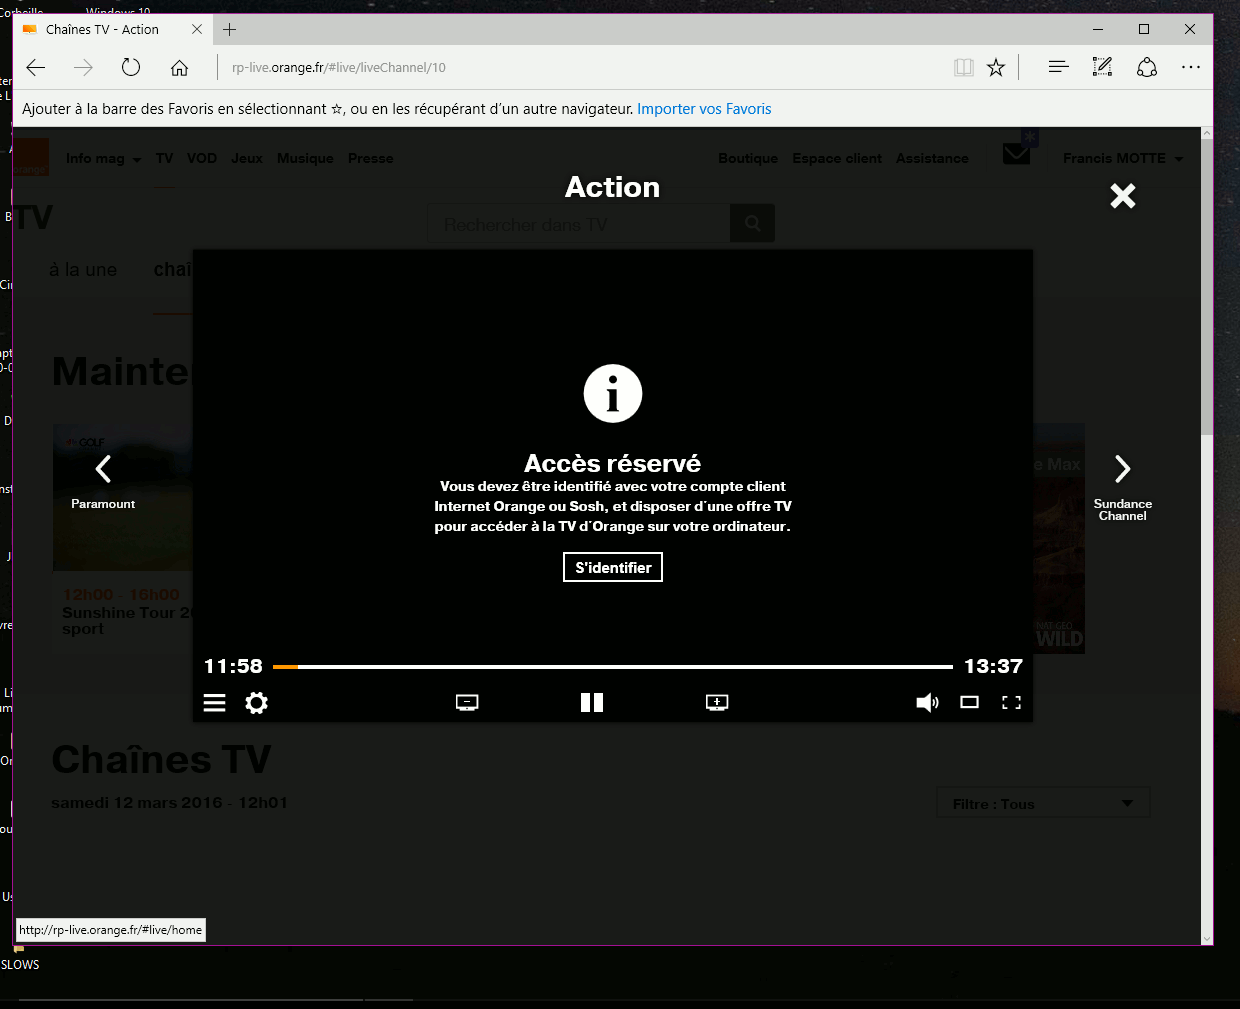1240x1009 pixels.
Task: Open the Presse menu item
Action: coord(371,158)
